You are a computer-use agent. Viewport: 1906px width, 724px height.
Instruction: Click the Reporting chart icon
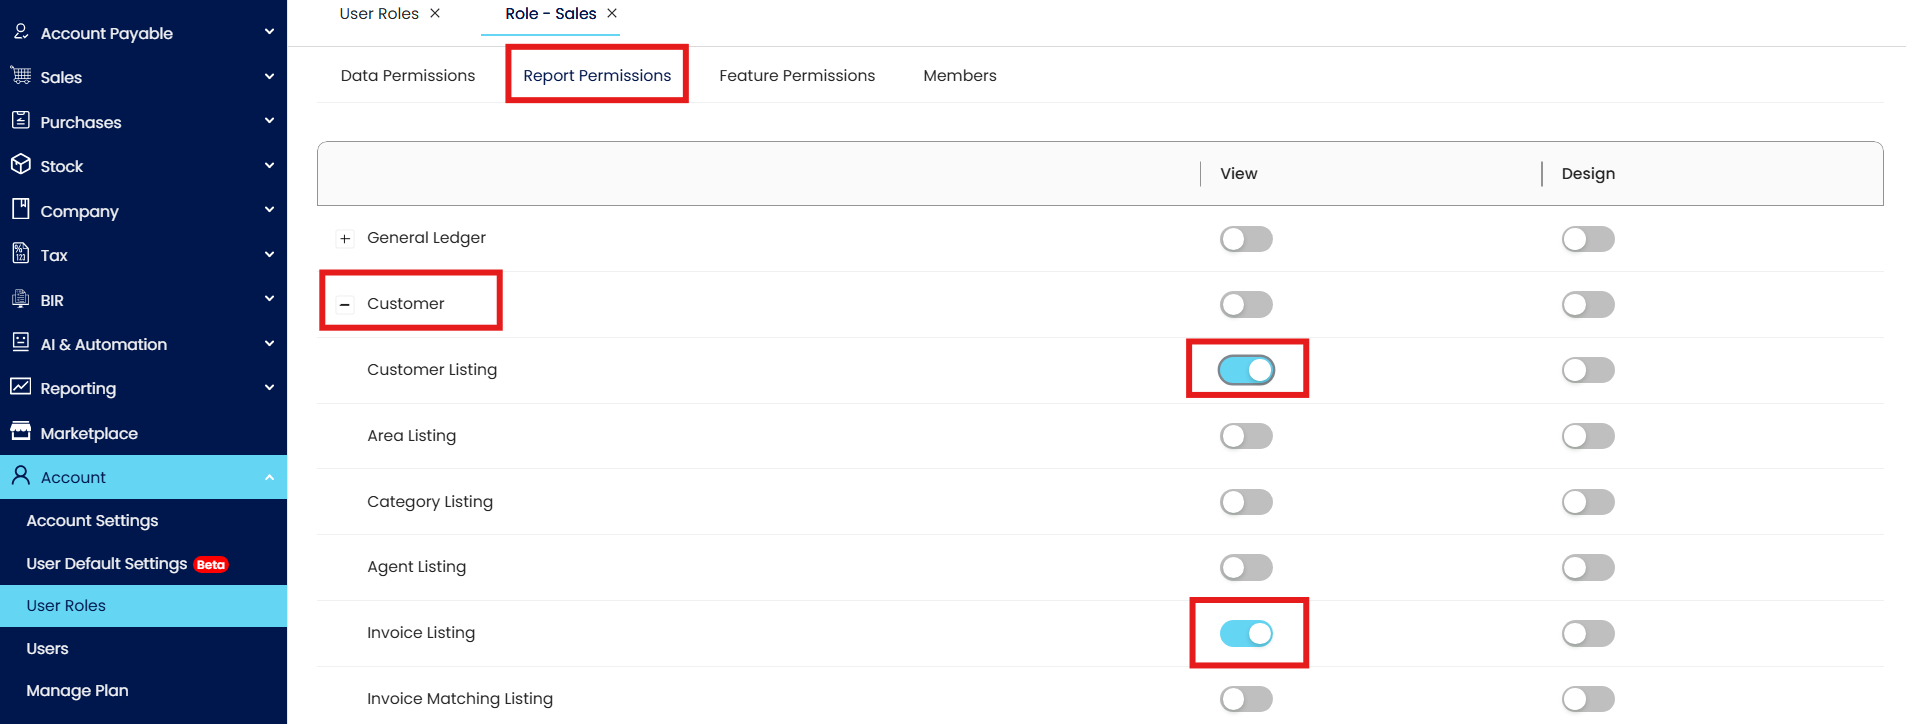click(20, 387)
